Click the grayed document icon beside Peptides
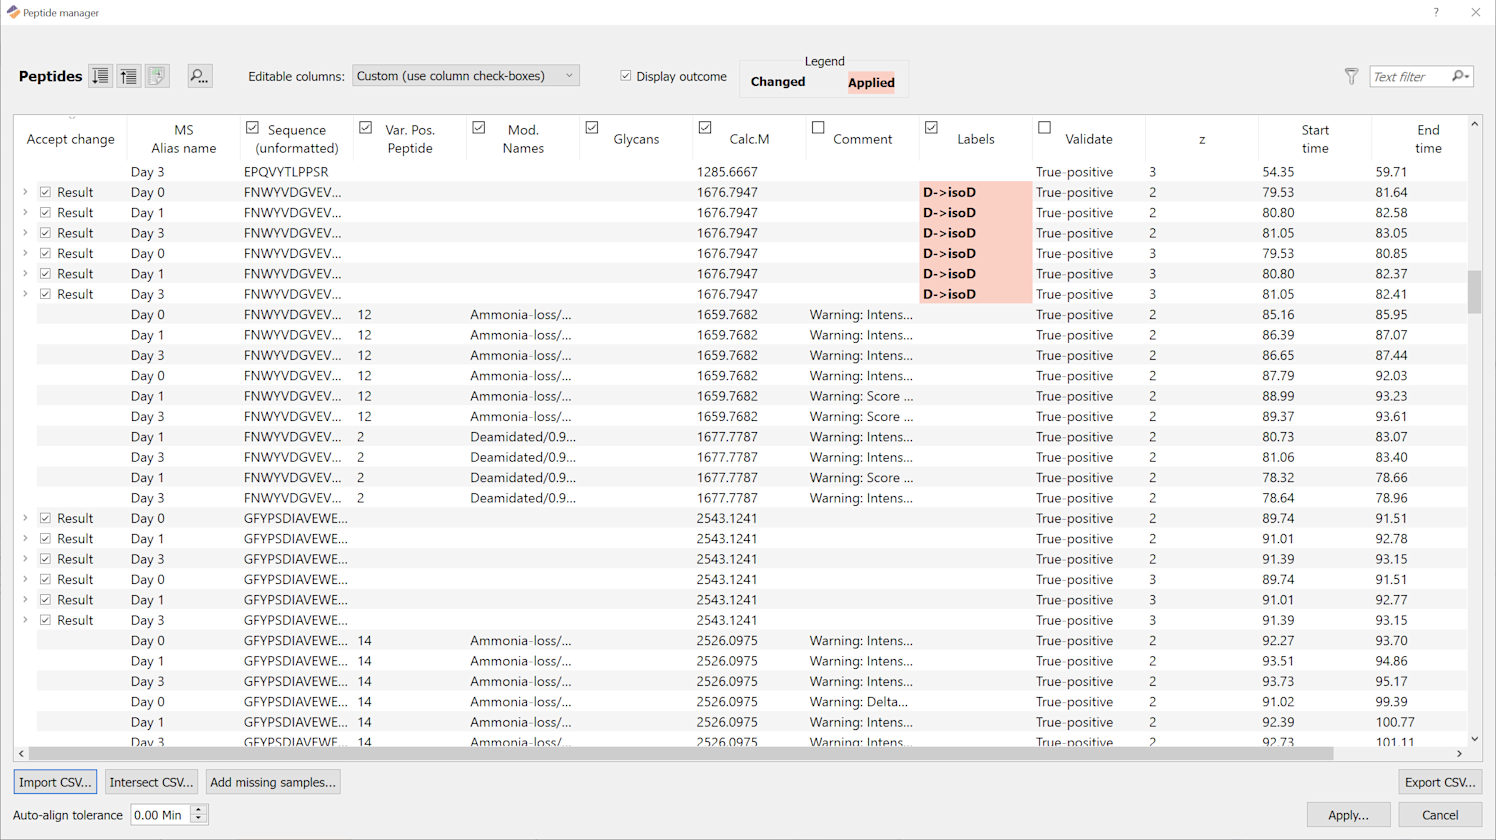The height and width of the screenshot is (840, 1496). tap(157, 76)
